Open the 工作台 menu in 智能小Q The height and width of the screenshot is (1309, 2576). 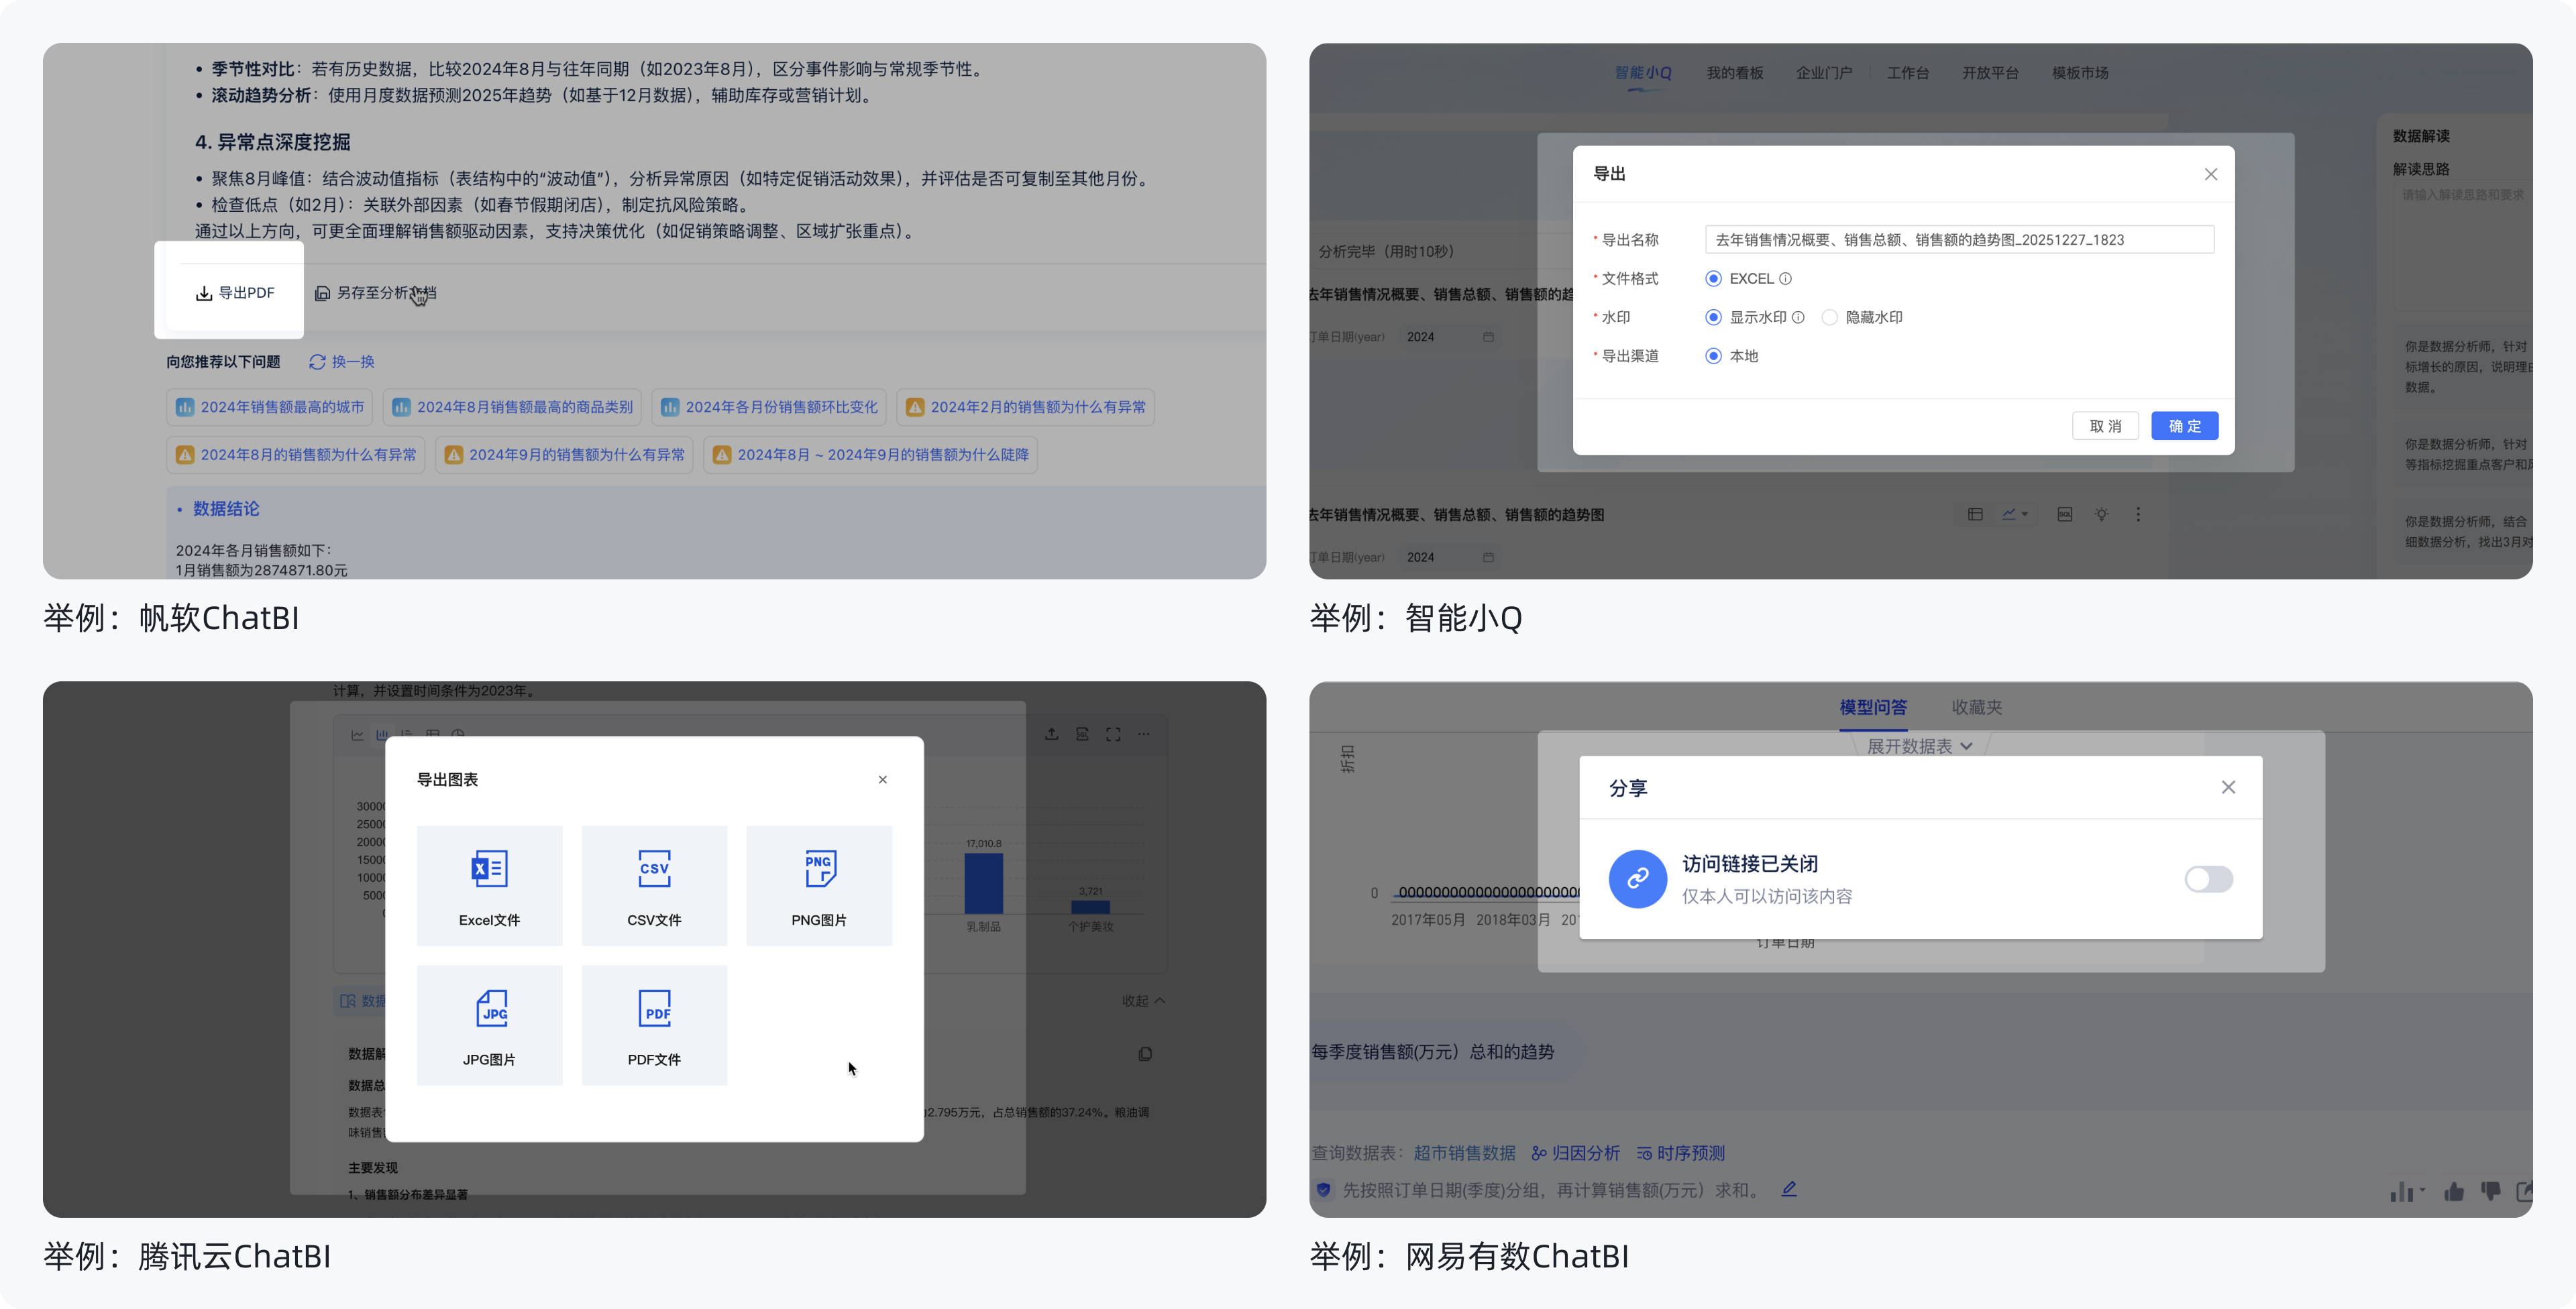(x=1909, y=72)
